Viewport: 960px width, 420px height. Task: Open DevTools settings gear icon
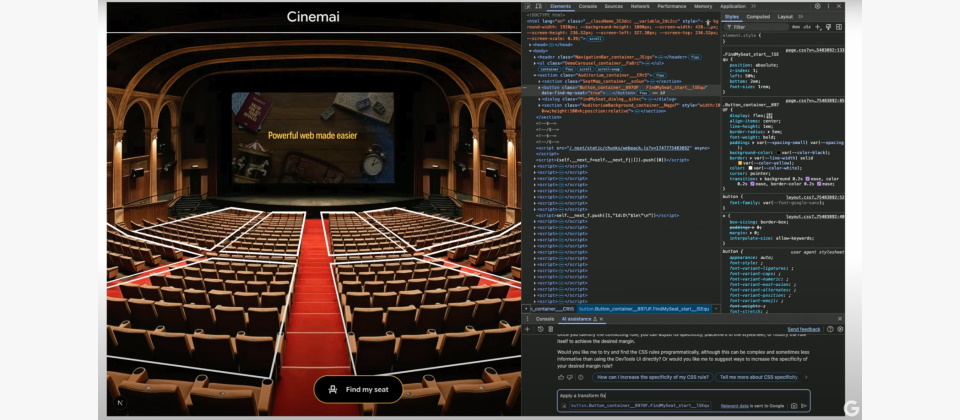(817, 6)
